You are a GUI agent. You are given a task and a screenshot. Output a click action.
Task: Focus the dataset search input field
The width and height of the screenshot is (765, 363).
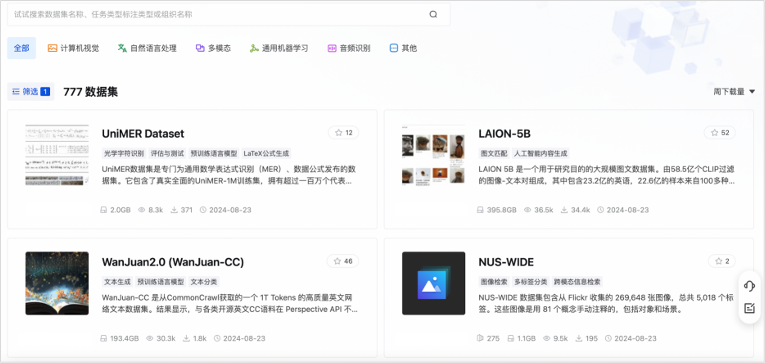coord(228,14)
